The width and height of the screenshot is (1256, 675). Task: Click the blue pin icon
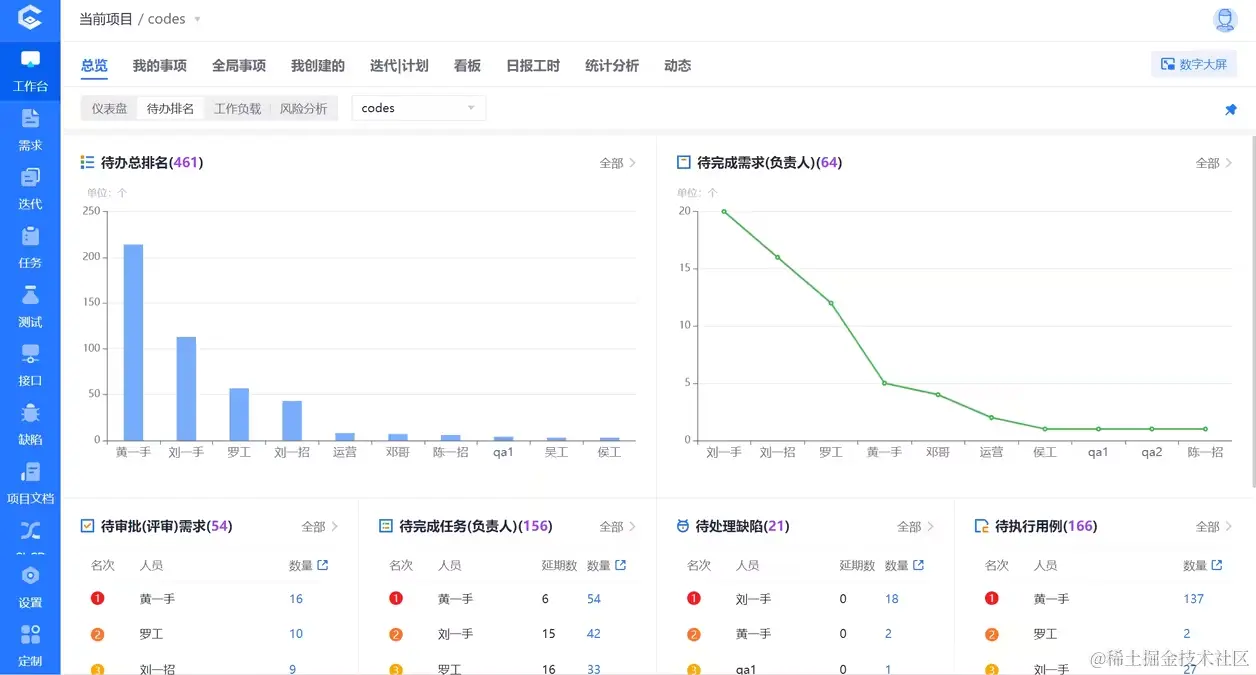1231,110
